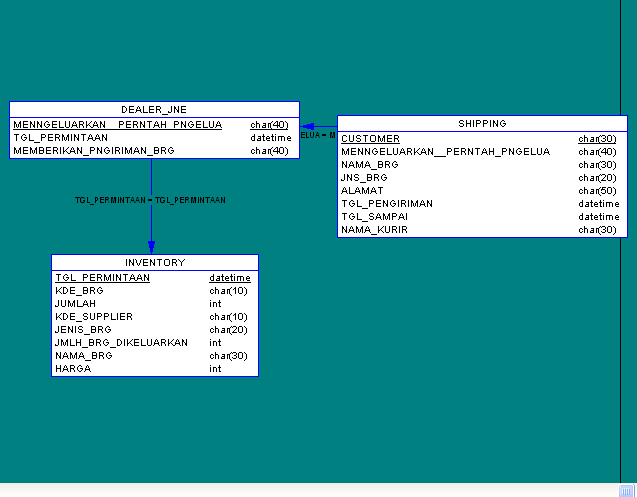Select the TGL_PERMINTAAN = TGL_PERMINTAAN reference label

click(x=150, y=200)
